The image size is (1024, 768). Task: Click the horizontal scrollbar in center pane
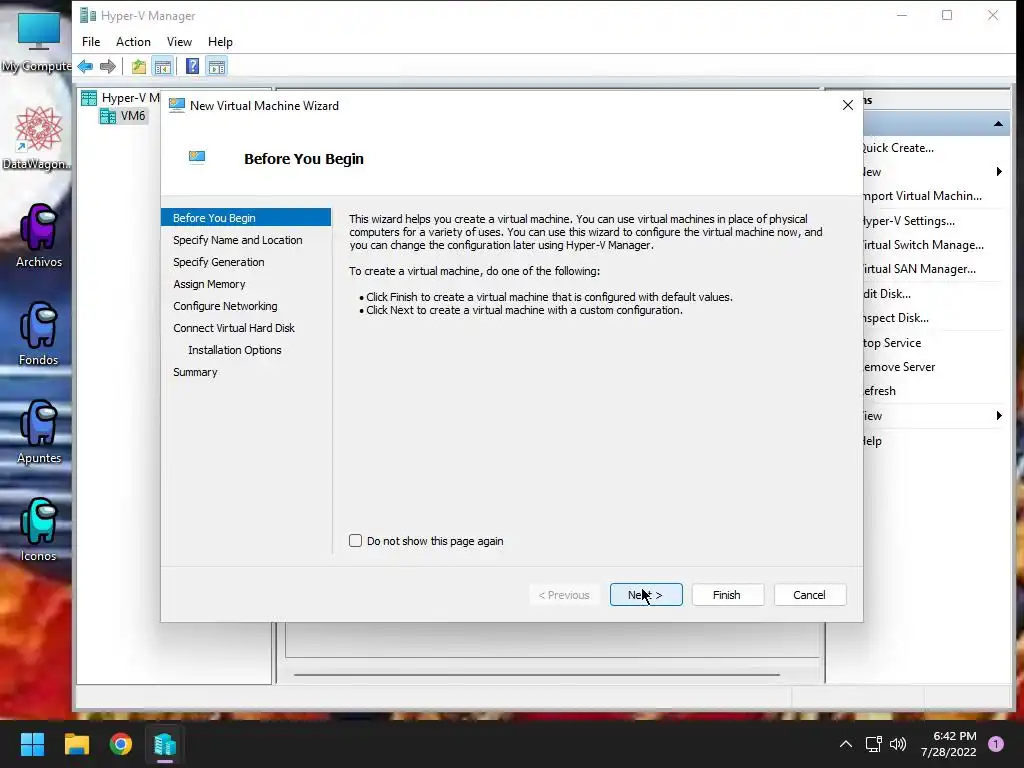537,675
